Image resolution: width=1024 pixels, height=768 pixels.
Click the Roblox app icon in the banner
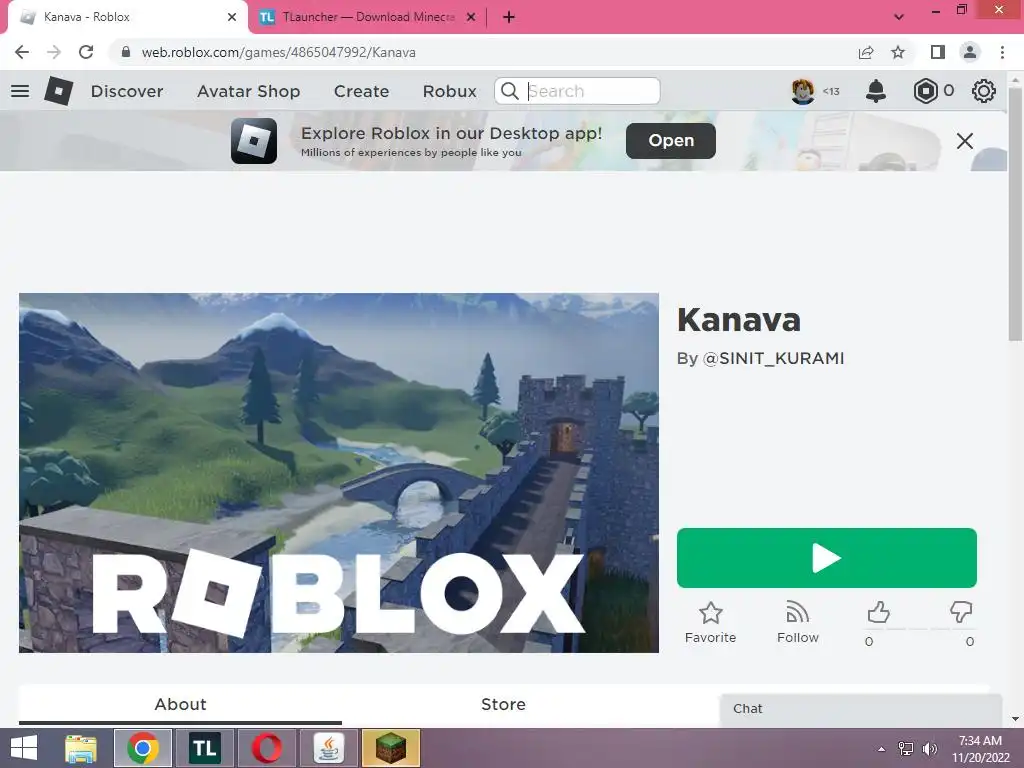pyautogui.click(x=253, y=140)
